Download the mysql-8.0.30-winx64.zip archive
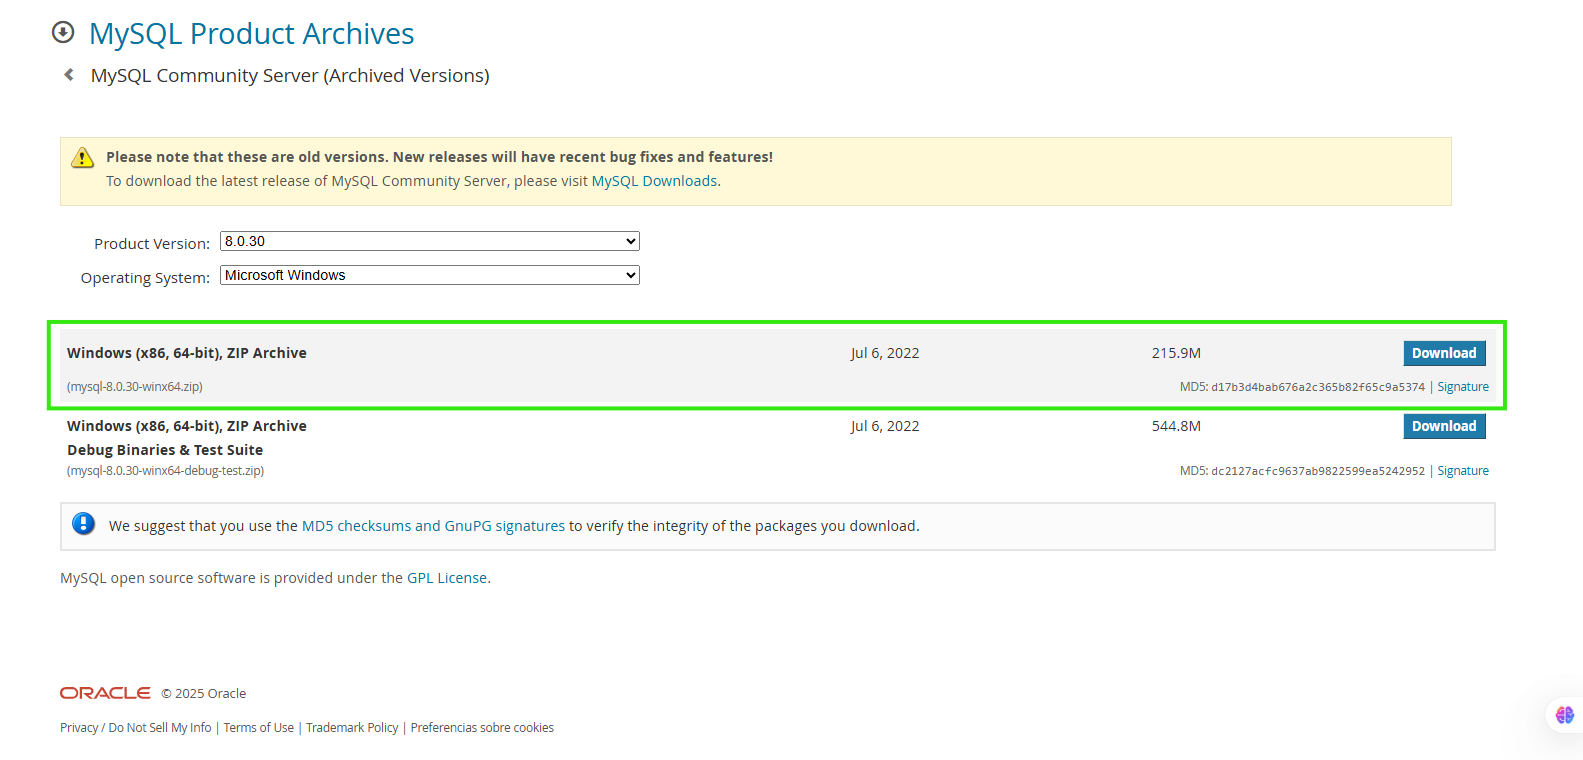The height and width of the screenshot is (760, 1583). [1444, 353]
